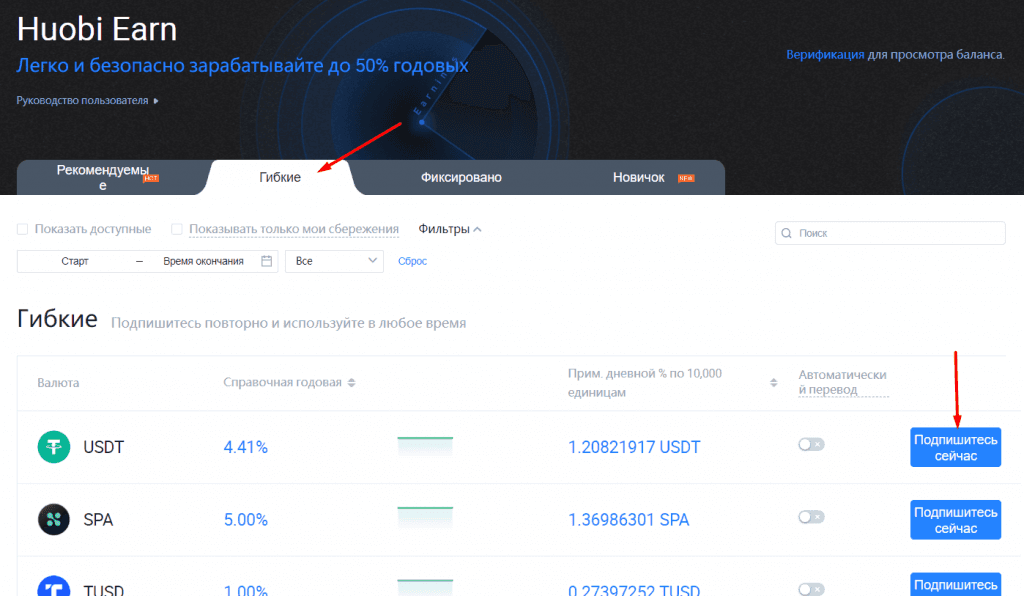Viewport: 1024px width, 596px height.
Task: Click the Валюта column header
Action: click(x=58, y=383)
